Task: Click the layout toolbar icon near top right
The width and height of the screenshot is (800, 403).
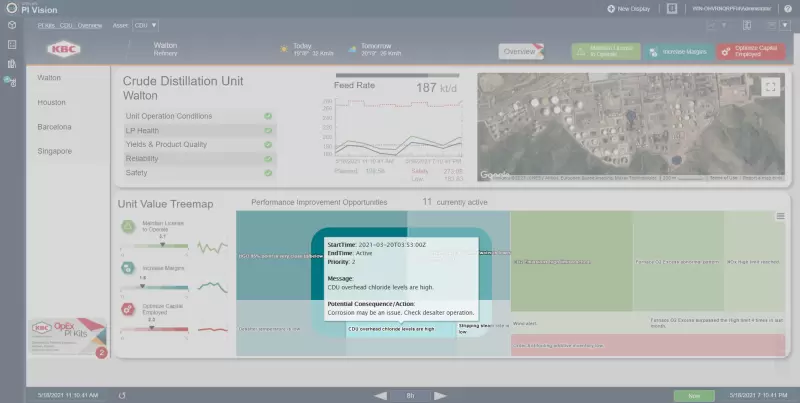Action: click(x=747, y=26)
